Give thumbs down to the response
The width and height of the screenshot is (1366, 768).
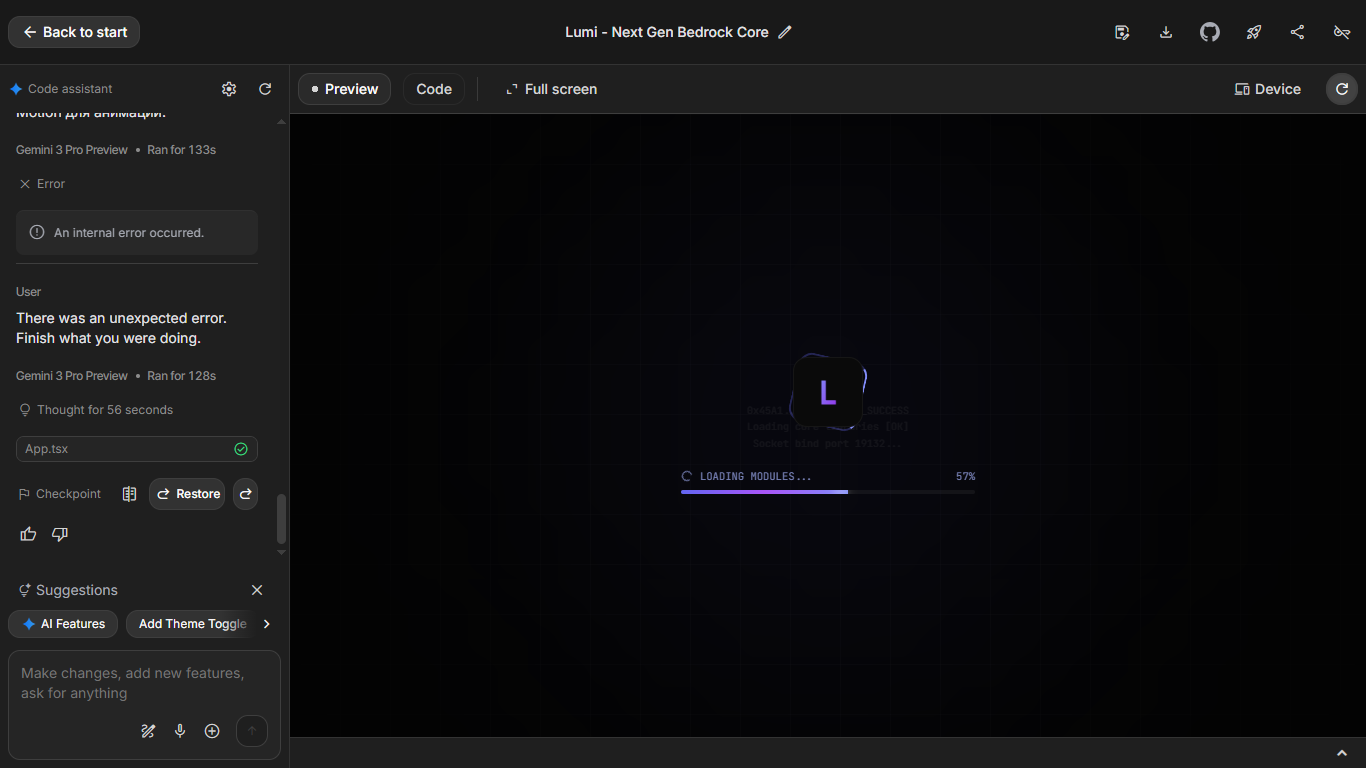[x=60, y=534]
